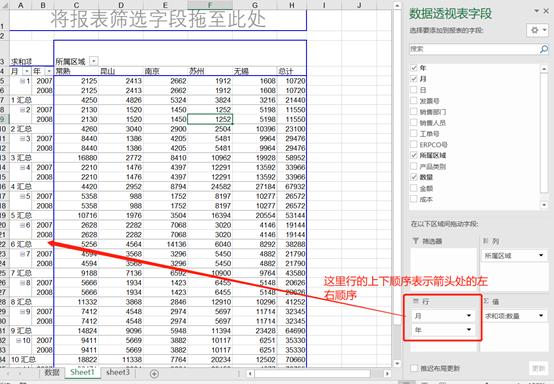Uncheck the 数量 field checkbox
The height and width of the screenshot is (384, 554).
pyautogui.click(x=414, y=177)
